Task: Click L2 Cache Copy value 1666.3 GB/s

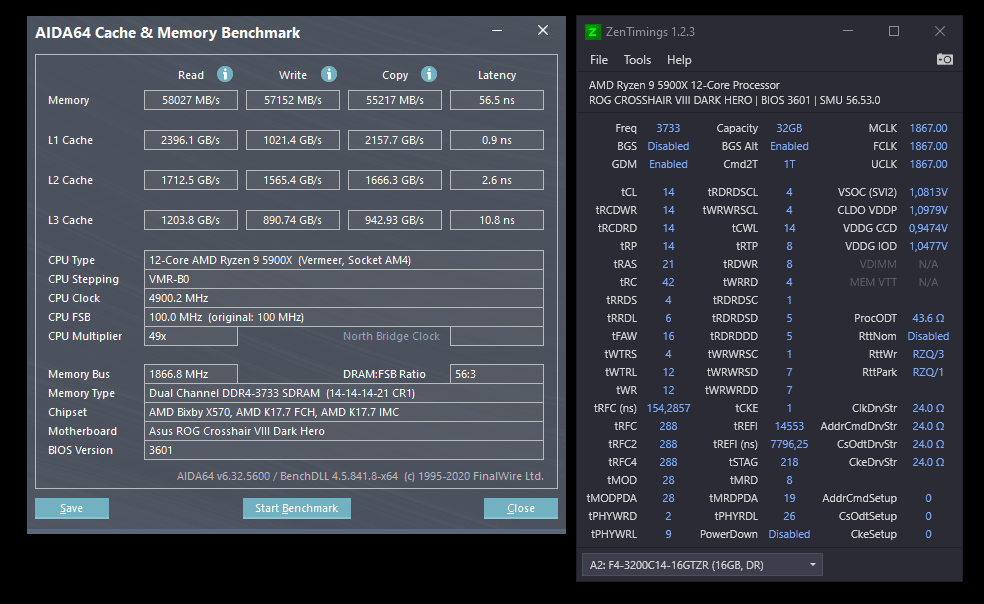Action: [395, 180]
